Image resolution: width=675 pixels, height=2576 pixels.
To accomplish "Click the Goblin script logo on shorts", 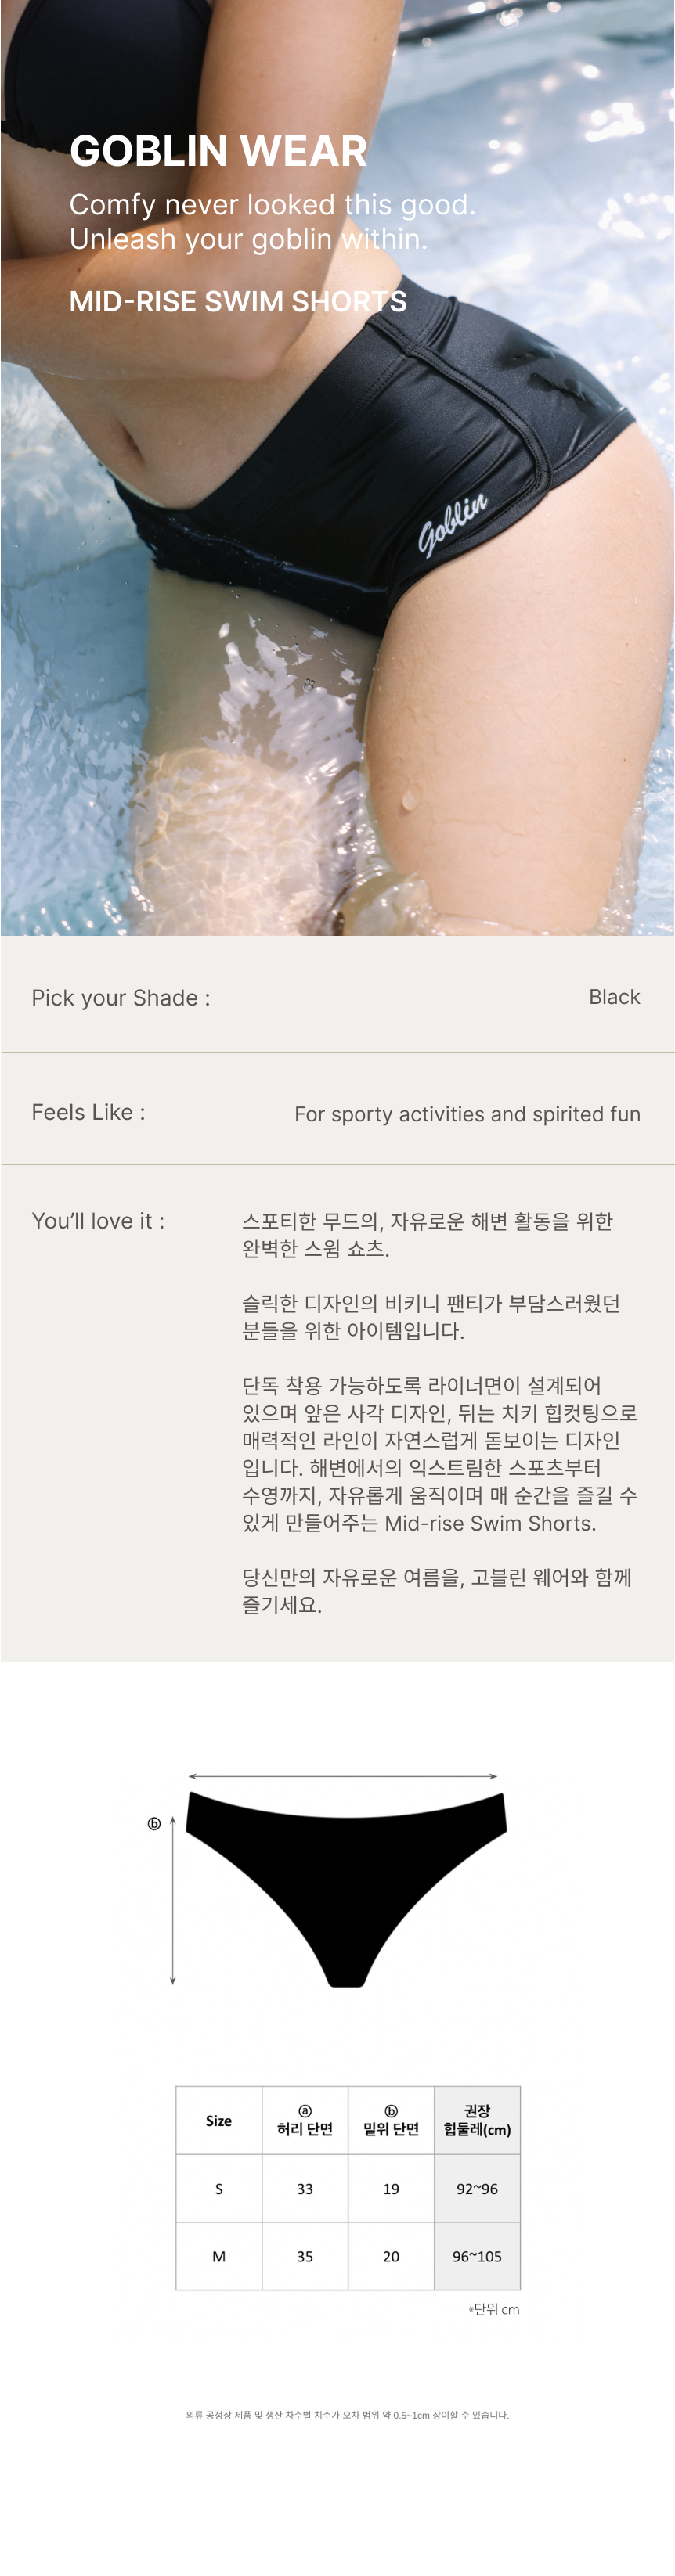I will pos(452,523).
